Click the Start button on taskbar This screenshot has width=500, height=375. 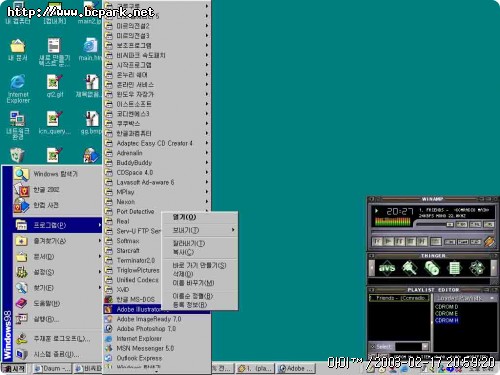tap(14, 368)
